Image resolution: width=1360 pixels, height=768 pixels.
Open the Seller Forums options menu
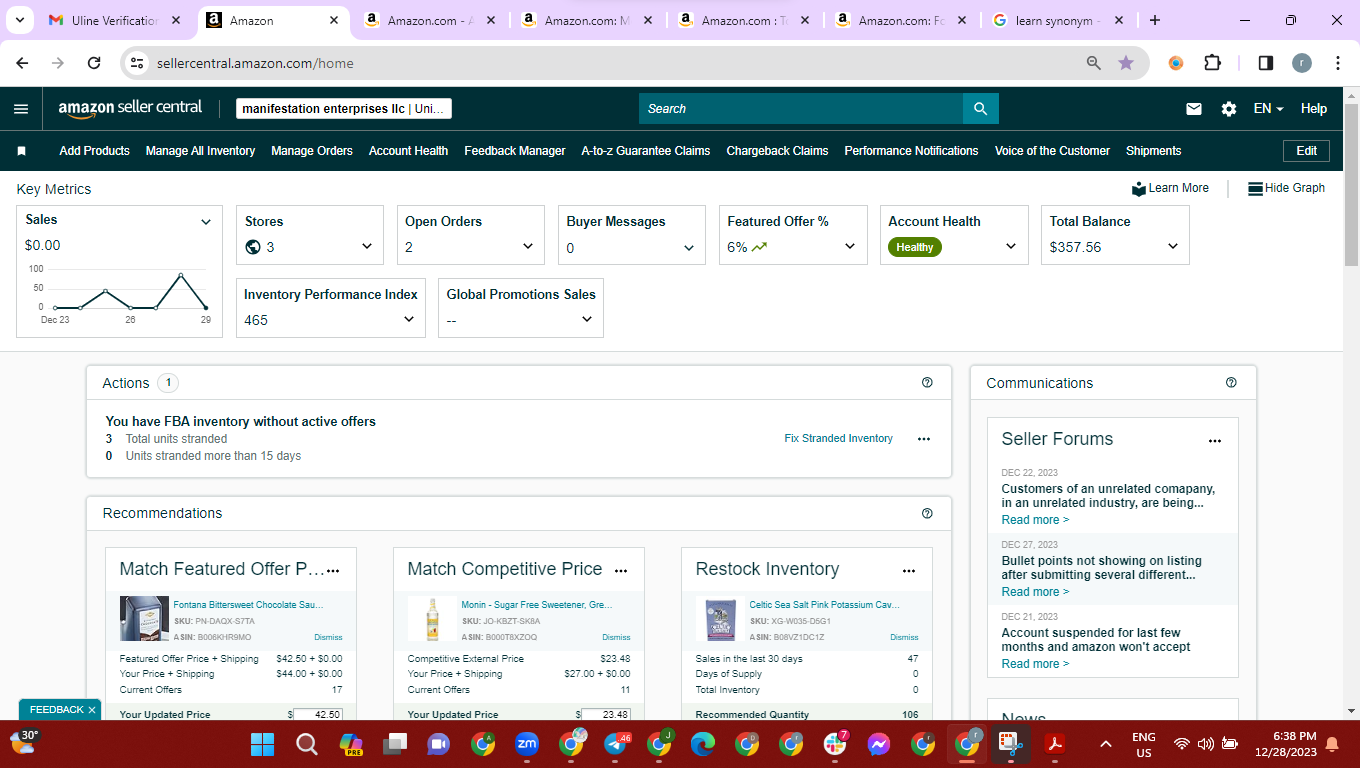(1215, 440)
